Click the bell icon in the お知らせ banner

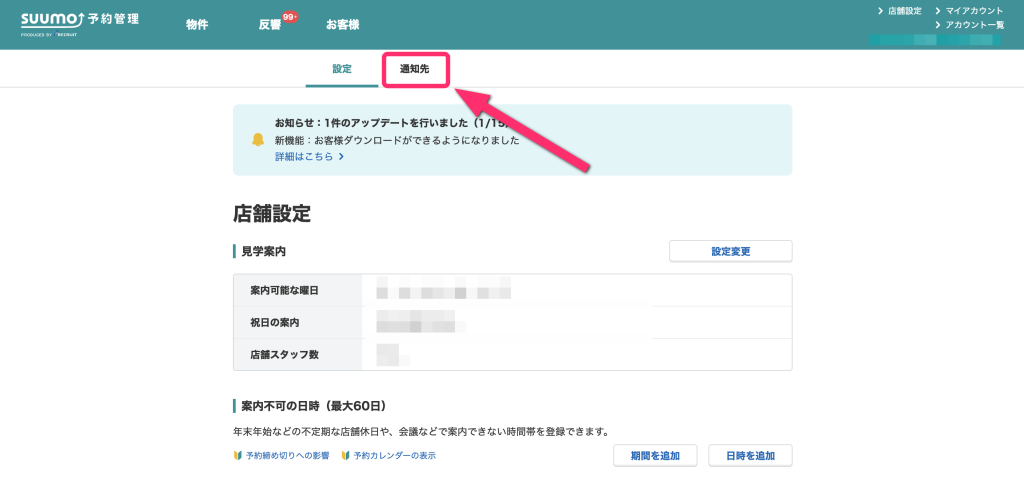[x=258, y=139]
